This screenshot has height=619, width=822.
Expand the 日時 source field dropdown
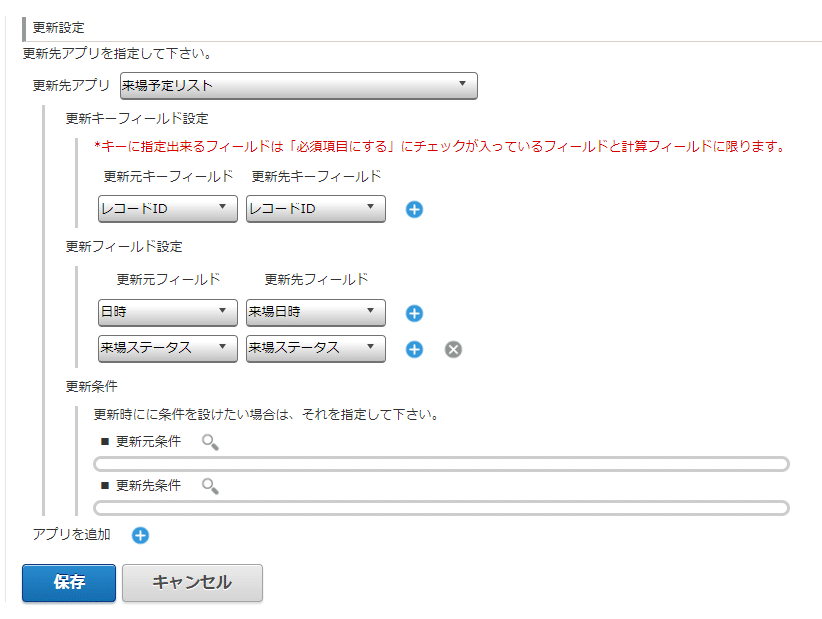click(168, 312)
